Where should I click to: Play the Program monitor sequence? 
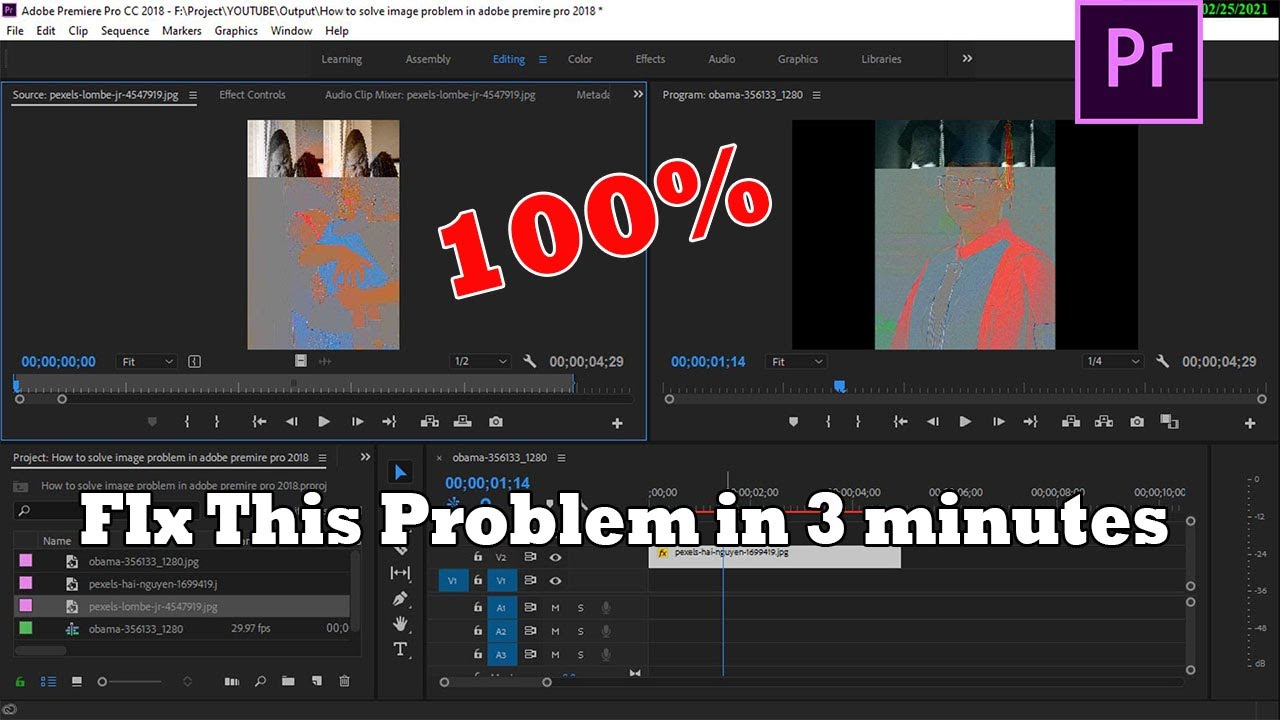coord(965,422)
